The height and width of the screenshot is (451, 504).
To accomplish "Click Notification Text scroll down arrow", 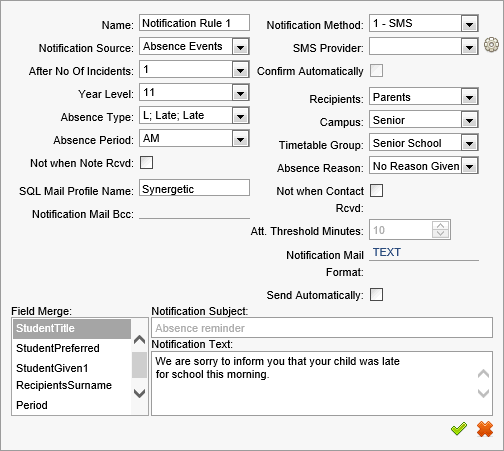I will click(483, 393).
